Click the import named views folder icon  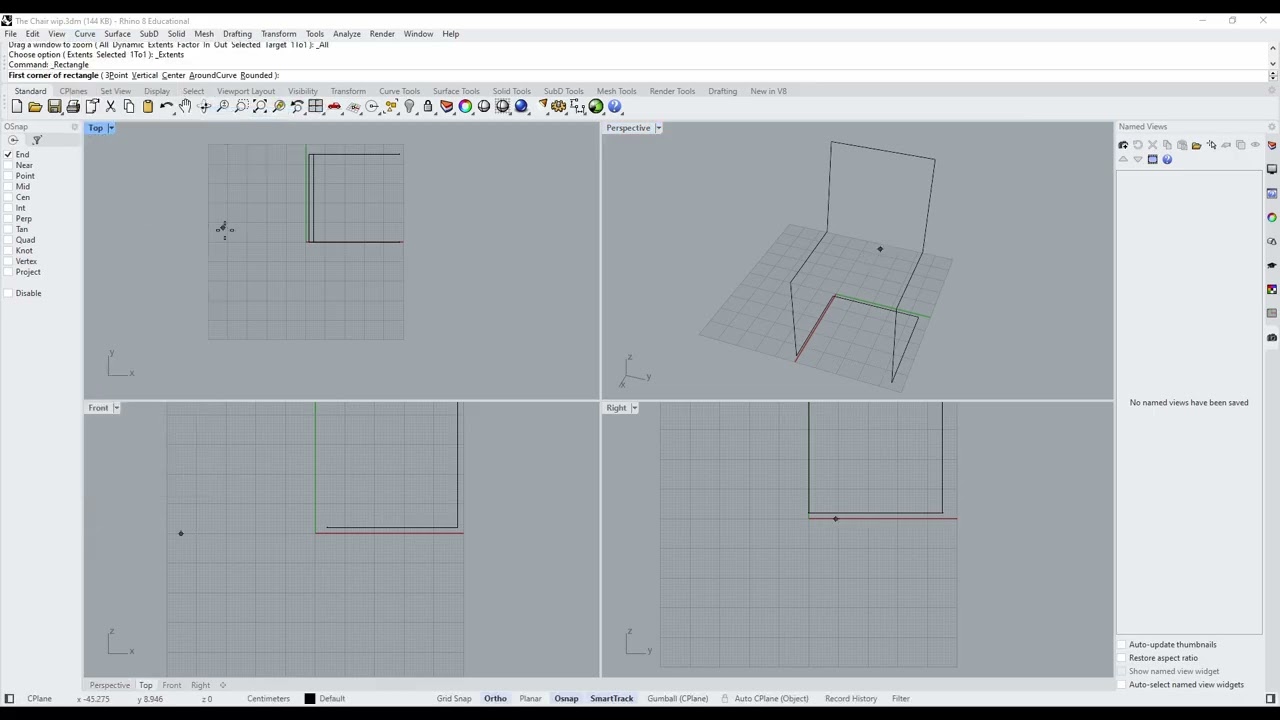coord(1196,145)
